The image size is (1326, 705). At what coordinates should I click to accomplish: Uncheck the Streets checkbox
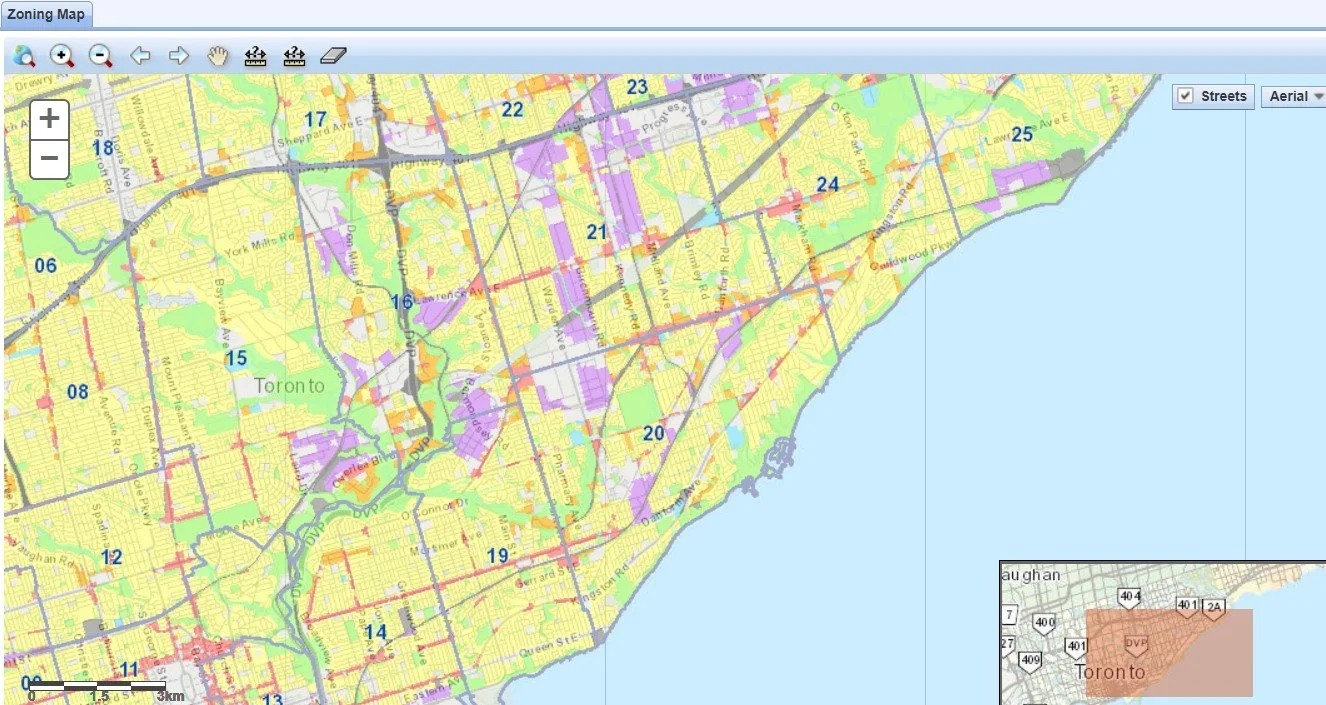pos(1186,96)
